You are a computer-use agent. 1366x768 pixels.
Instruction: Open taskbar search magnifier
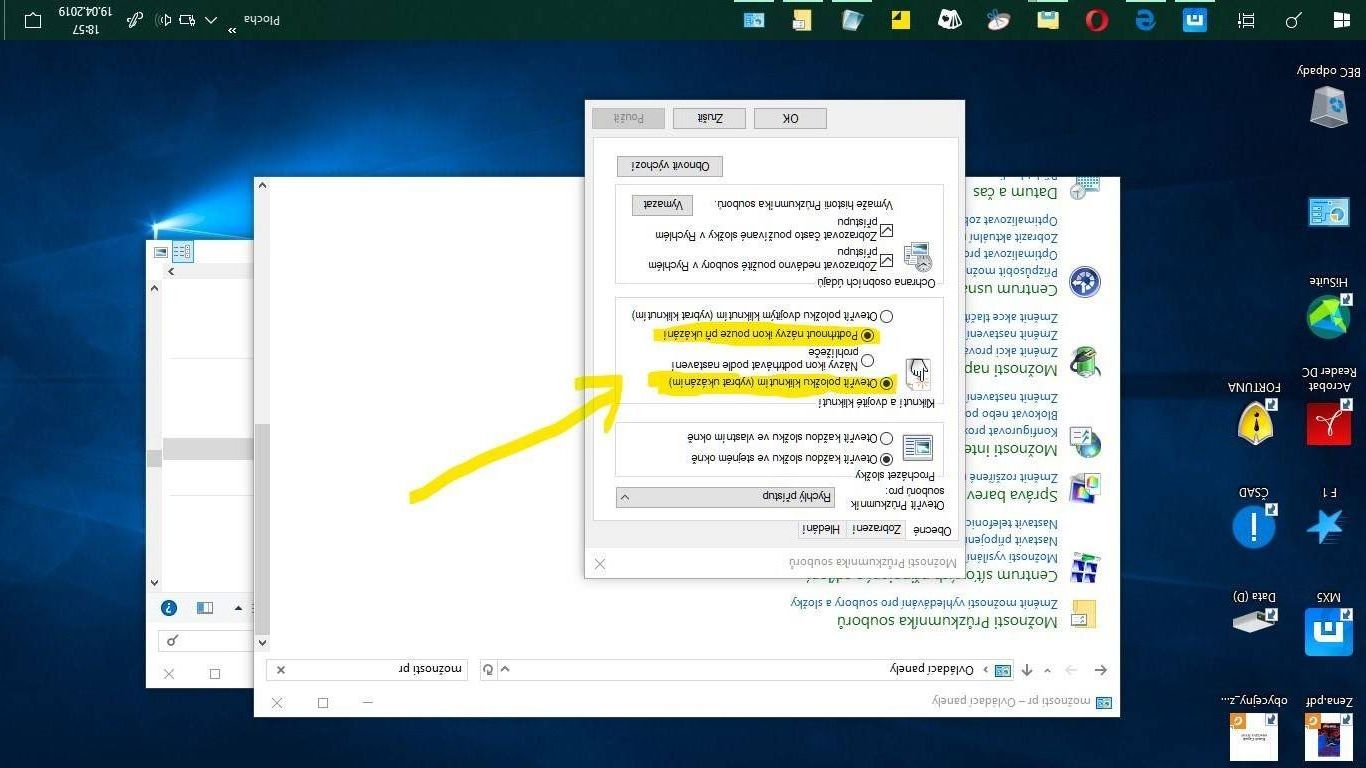[1293, 19]
